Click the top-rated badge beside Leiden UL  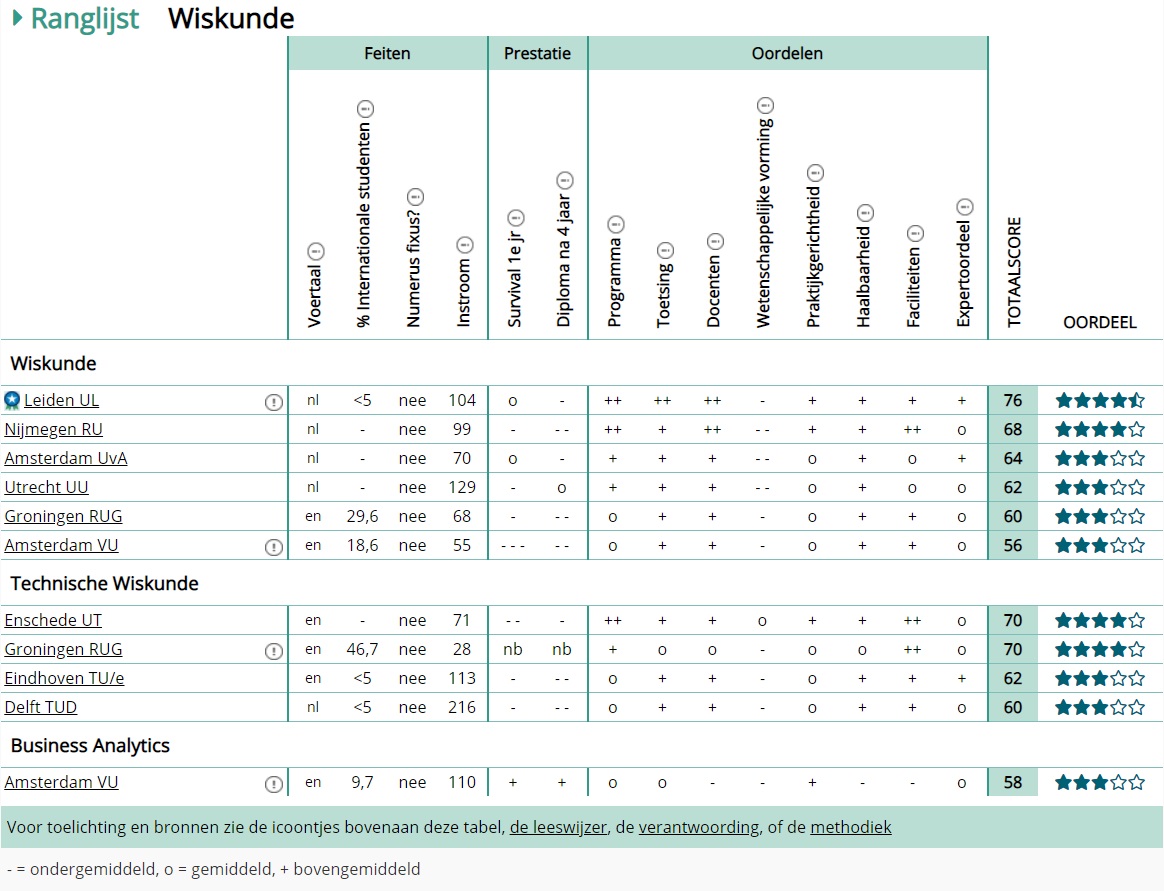tap(12, 401)
